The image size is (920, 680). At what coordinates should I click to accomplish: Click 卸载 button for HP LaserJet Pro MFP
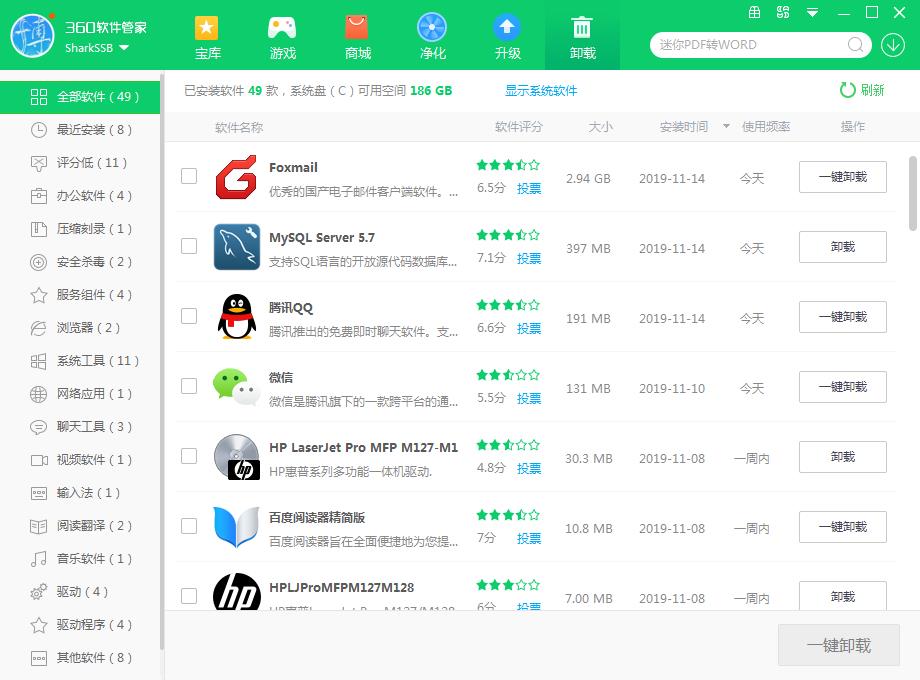[x=843, y=456]
